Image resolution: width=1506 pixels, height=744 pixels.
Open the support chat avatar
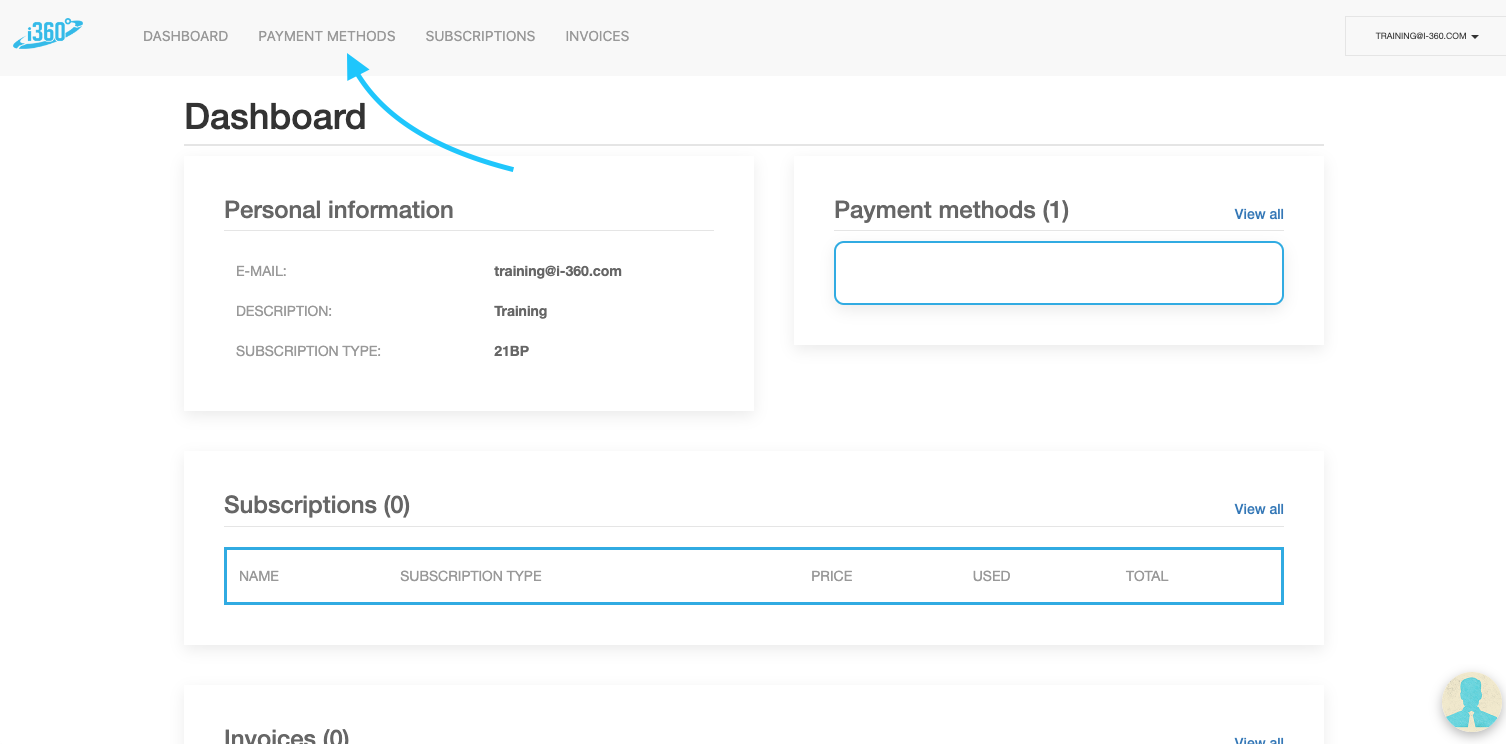point(1472,702)
